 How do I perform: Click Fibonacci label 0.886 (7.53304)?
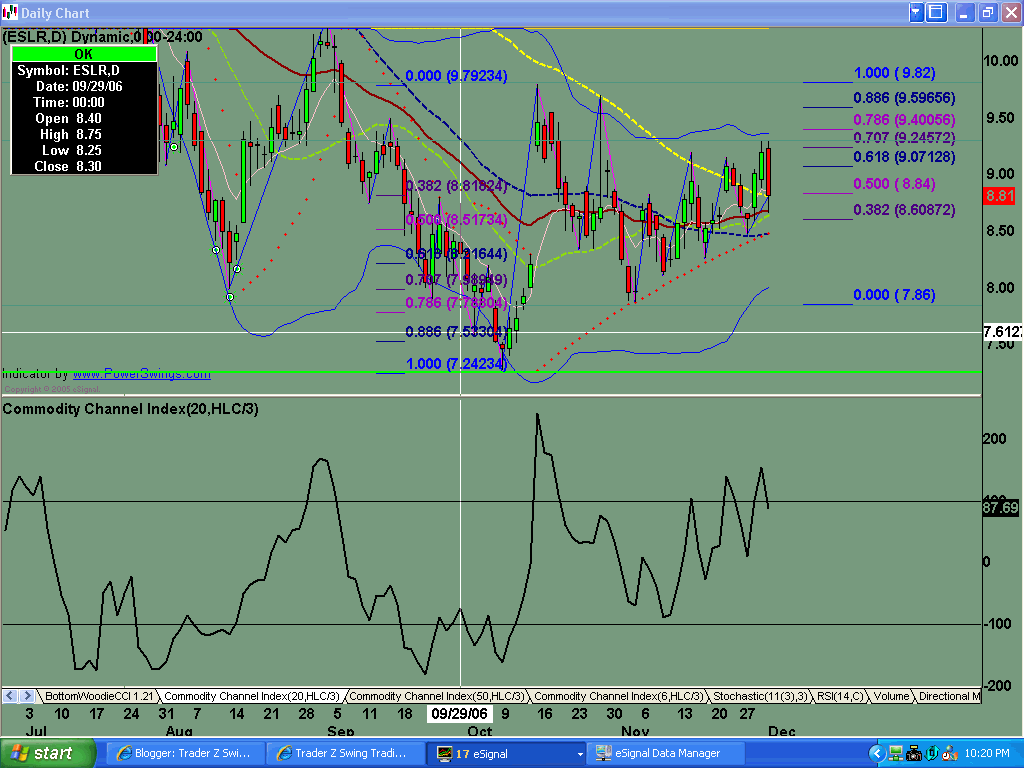tap(456, 332)
